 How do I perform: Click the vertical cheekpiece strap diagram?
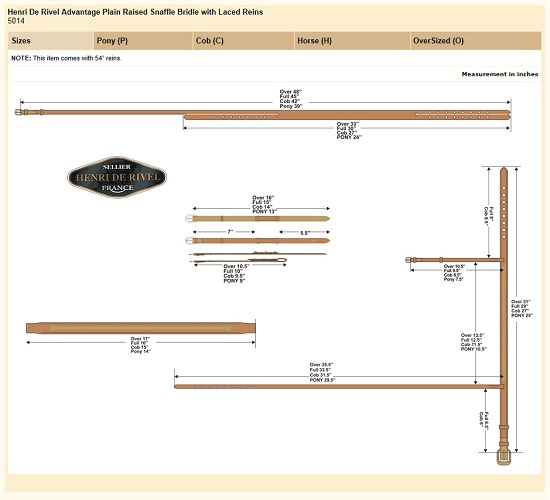pos(504,316)
